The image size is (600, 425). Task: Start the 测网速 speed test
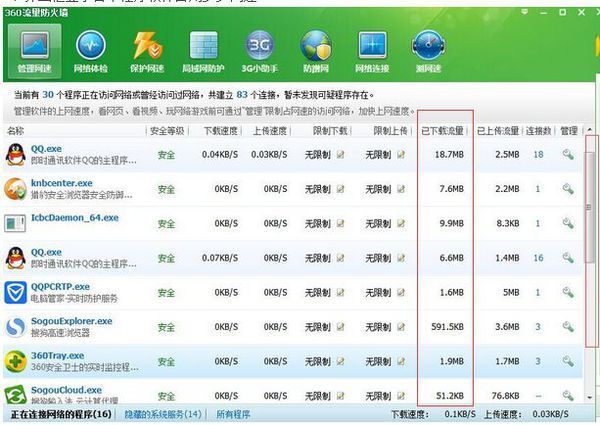[x=428, y=51]
